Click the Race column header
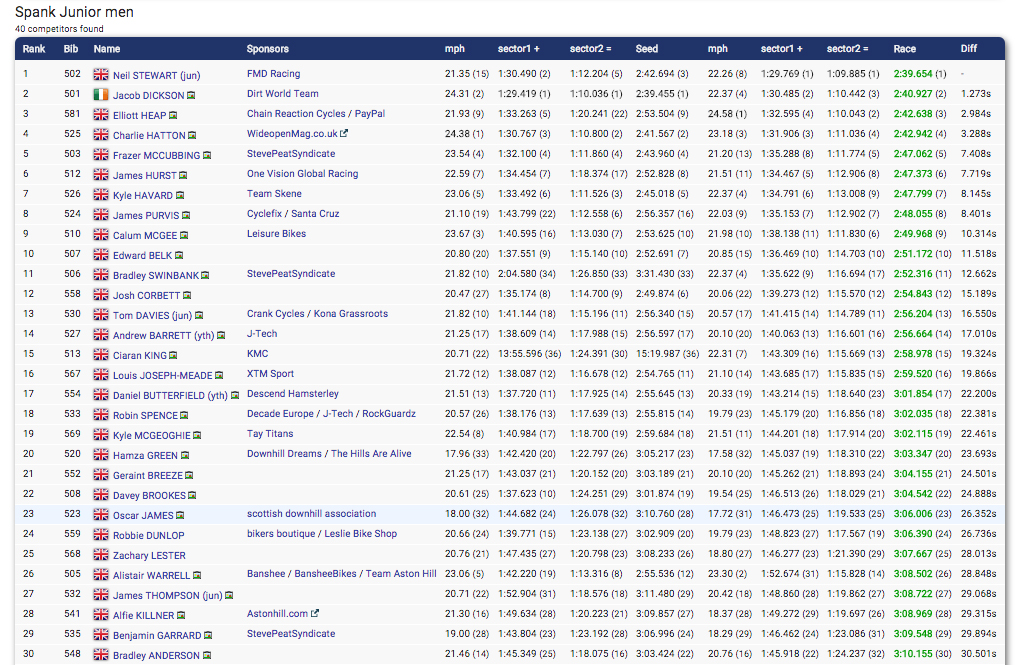Screen dimensions: 1019x665 tap(904, 49)
